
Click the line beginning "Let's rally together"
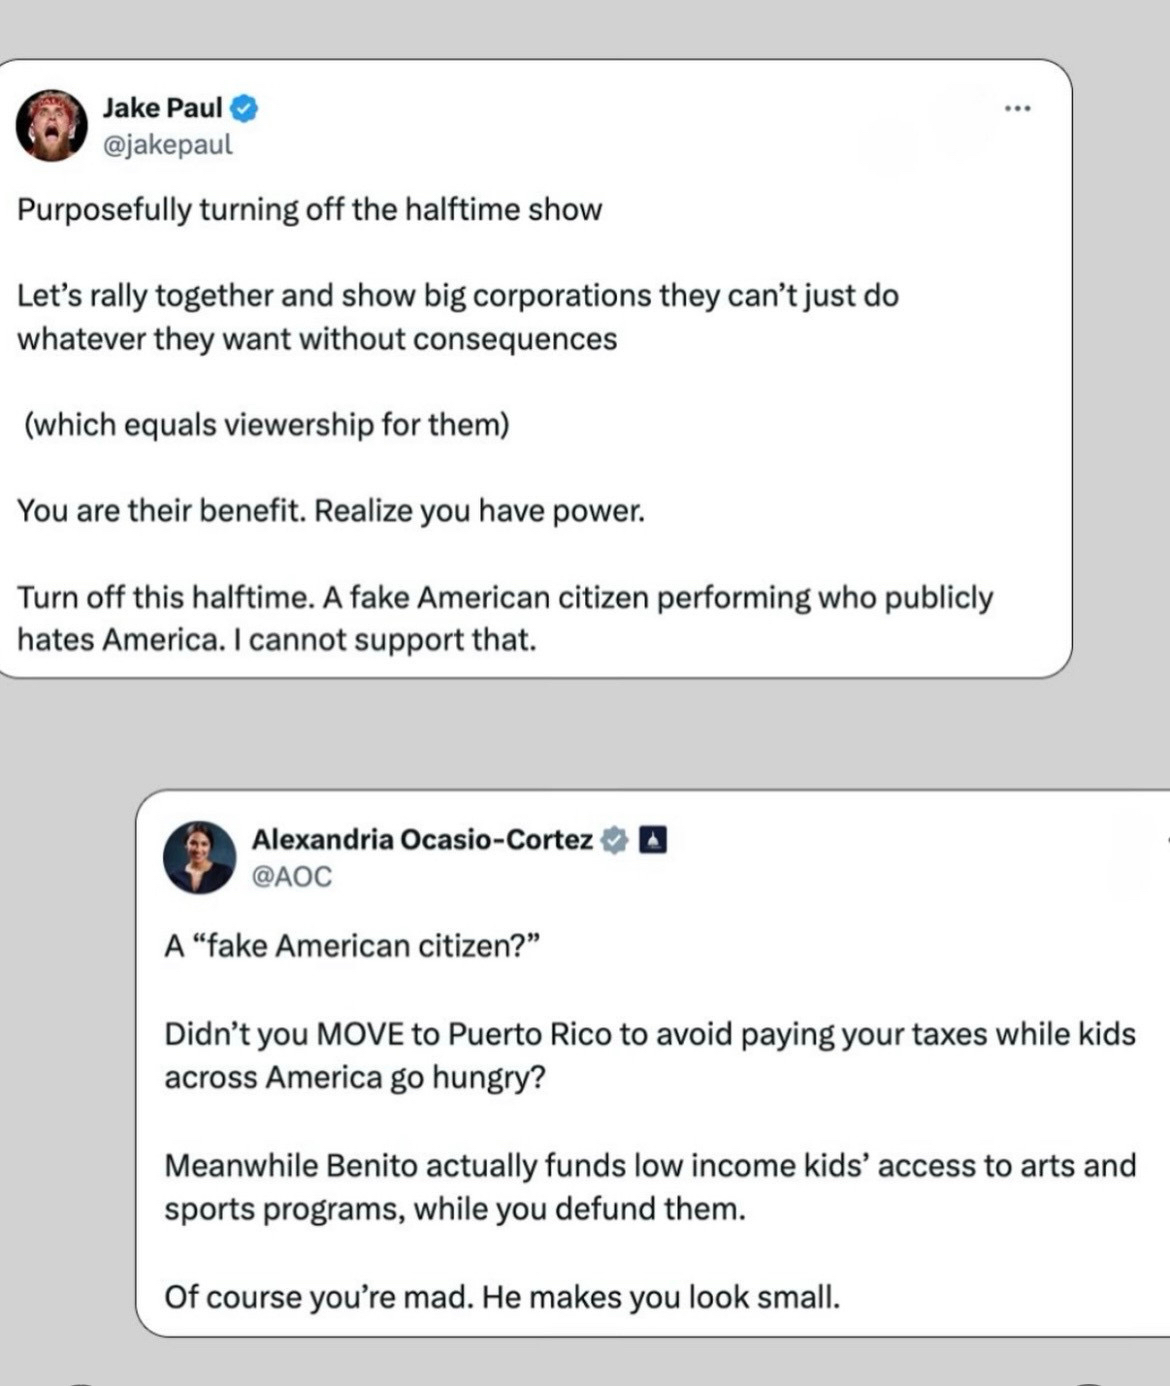457,296
